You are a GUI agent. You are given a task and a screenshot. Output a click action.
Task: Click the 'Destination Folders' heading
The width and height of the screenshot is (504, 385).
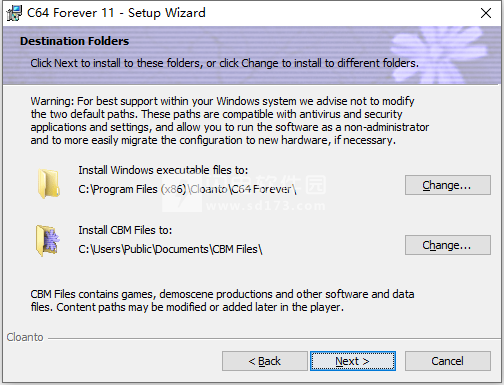click(x=74, y=41)
